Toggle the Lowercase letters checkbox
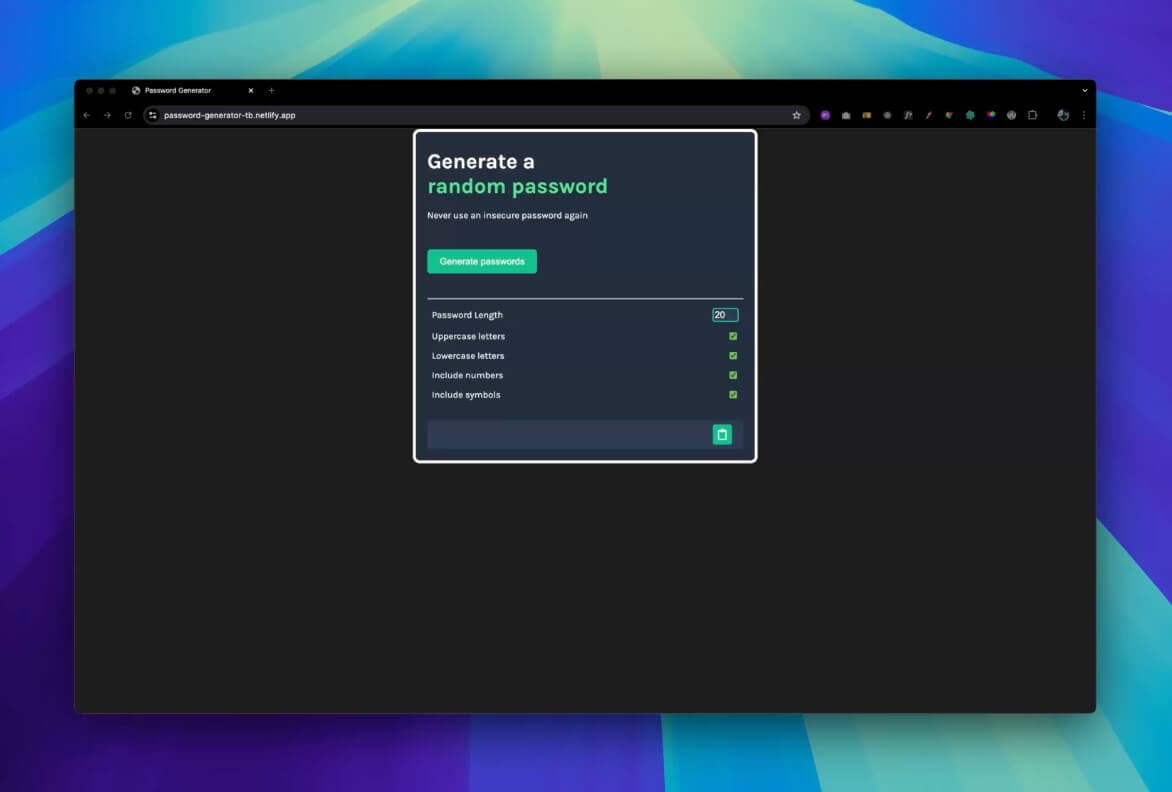Viewport: 1172px width, 792px height. point(732,355)
